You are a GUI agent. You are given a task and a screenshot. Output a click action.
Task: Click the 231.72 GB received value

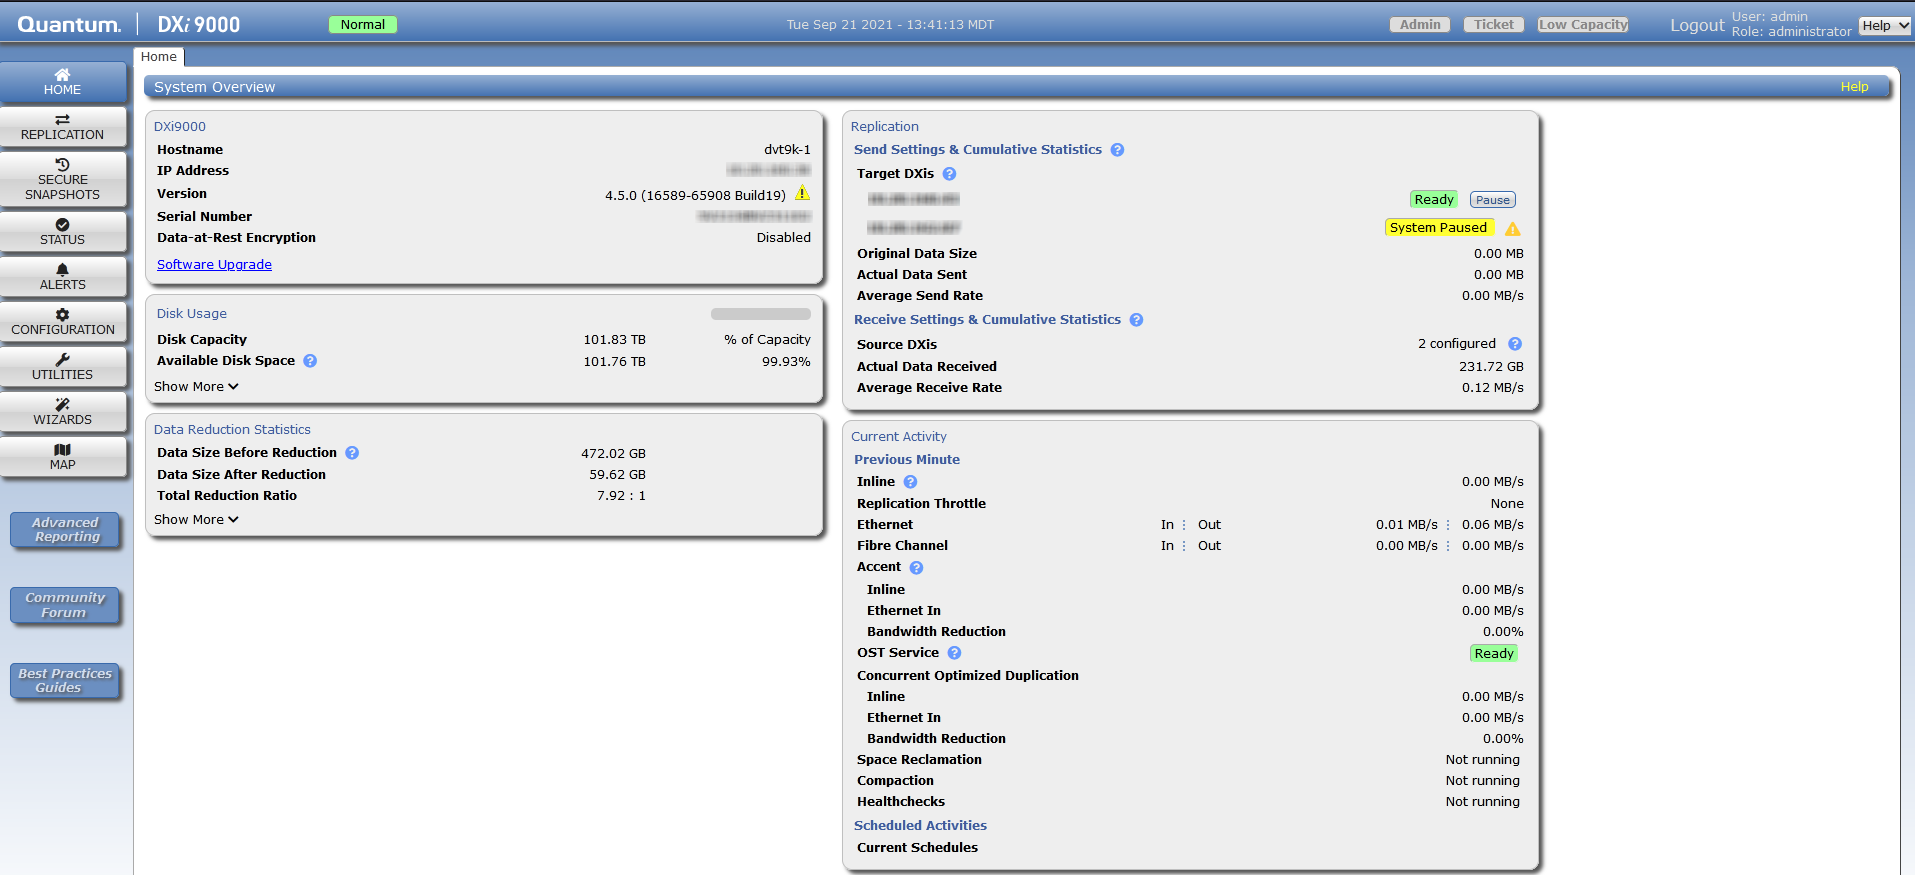1491,367
